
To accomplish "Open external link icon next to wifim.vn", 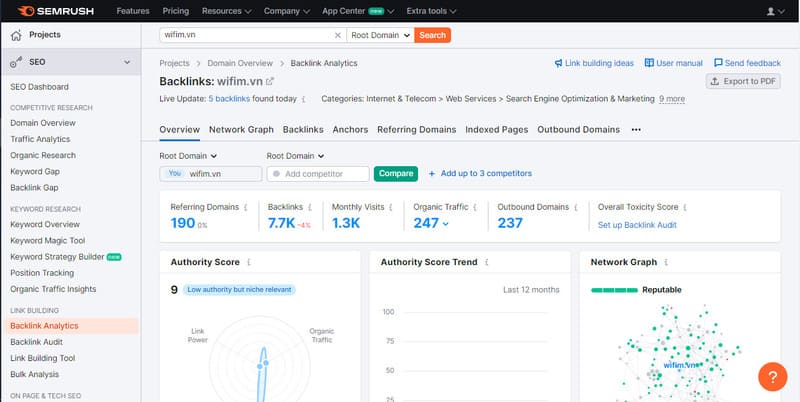I will click(270, 81).
